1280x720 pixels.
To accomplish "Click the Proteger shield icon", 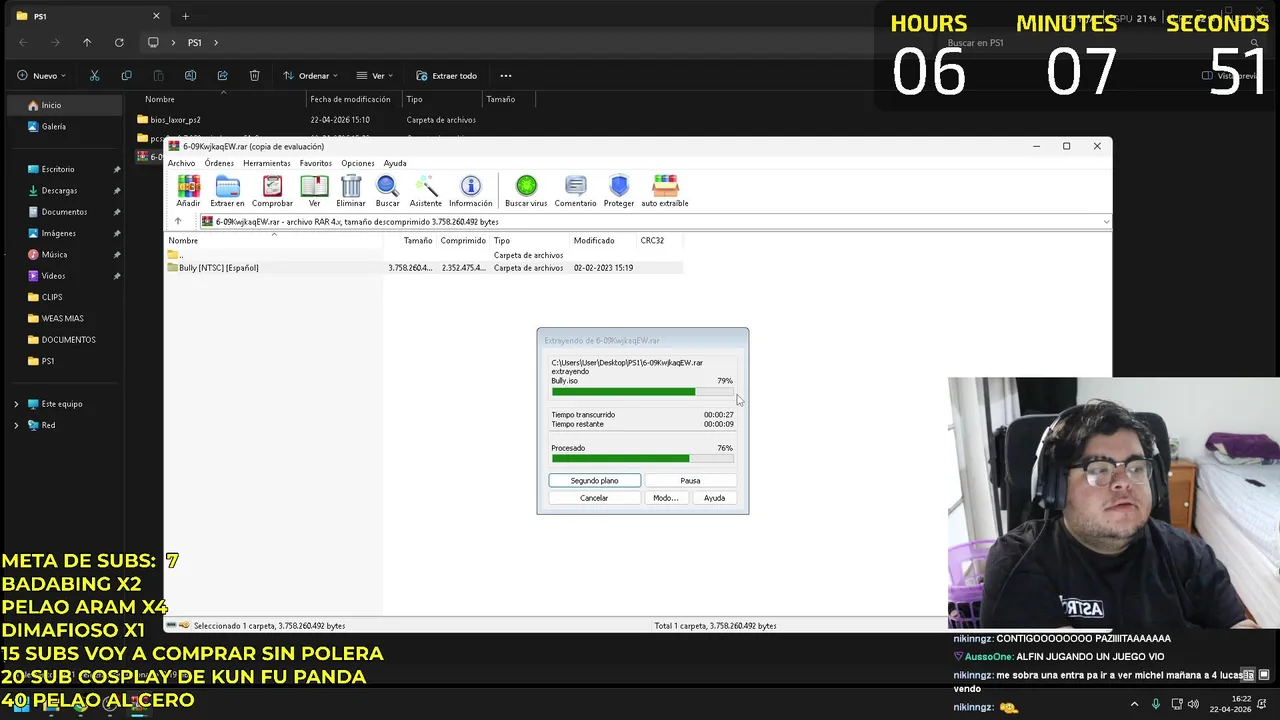I will coord(619,191).
